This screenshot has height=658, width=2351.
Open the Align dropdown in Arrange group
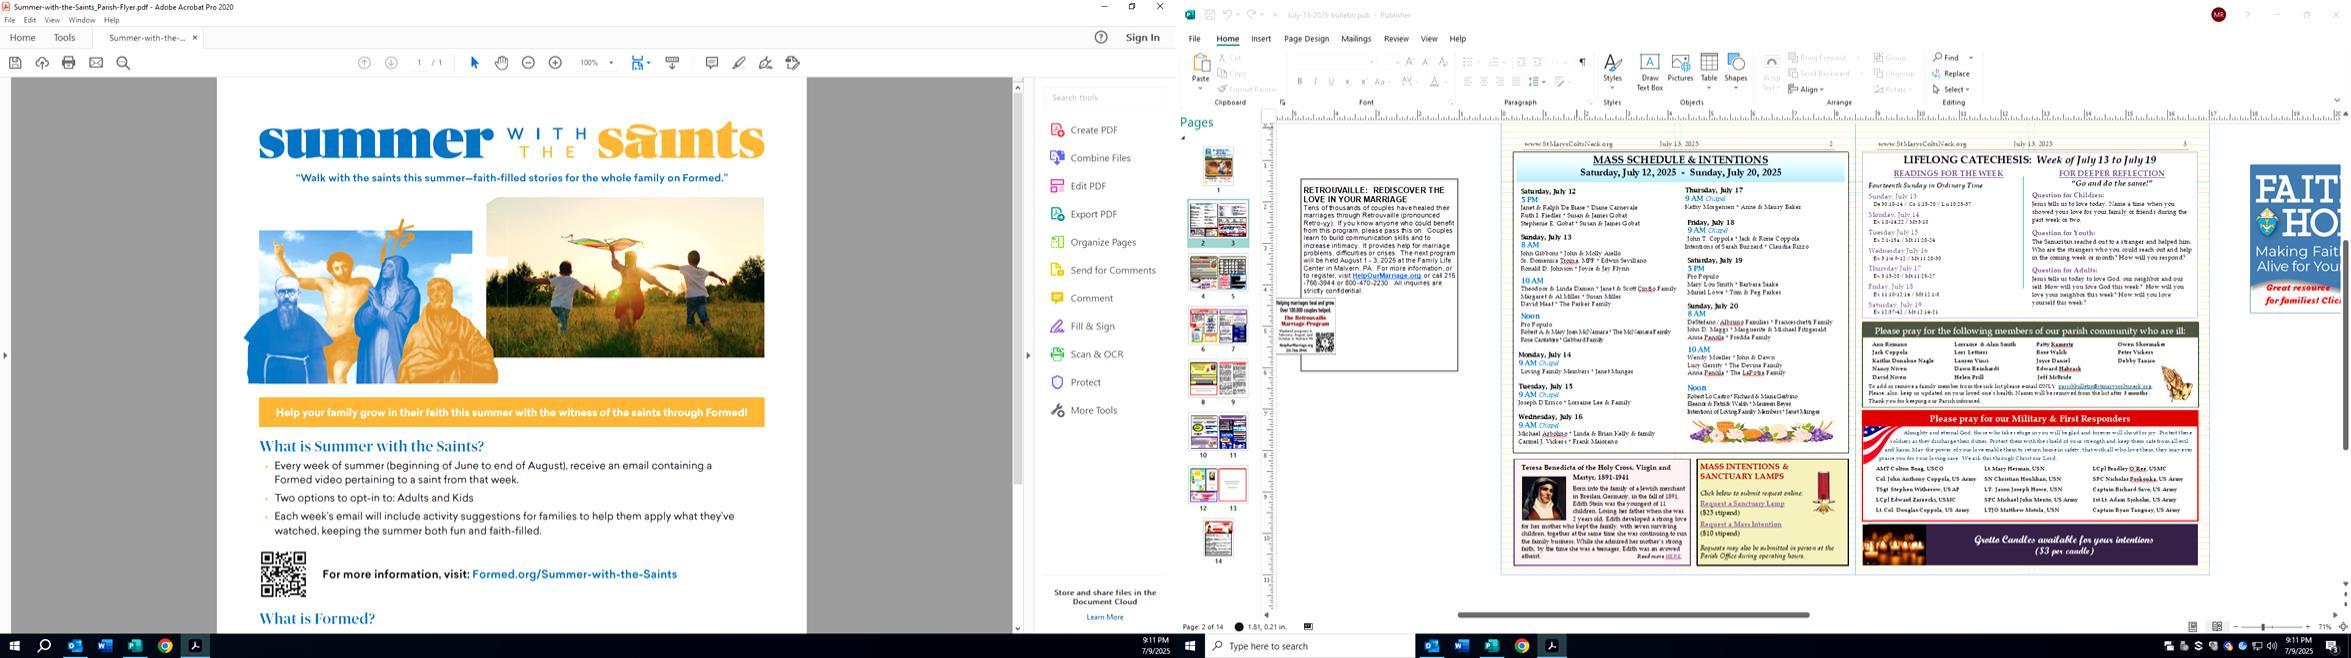click(1806, 90)
